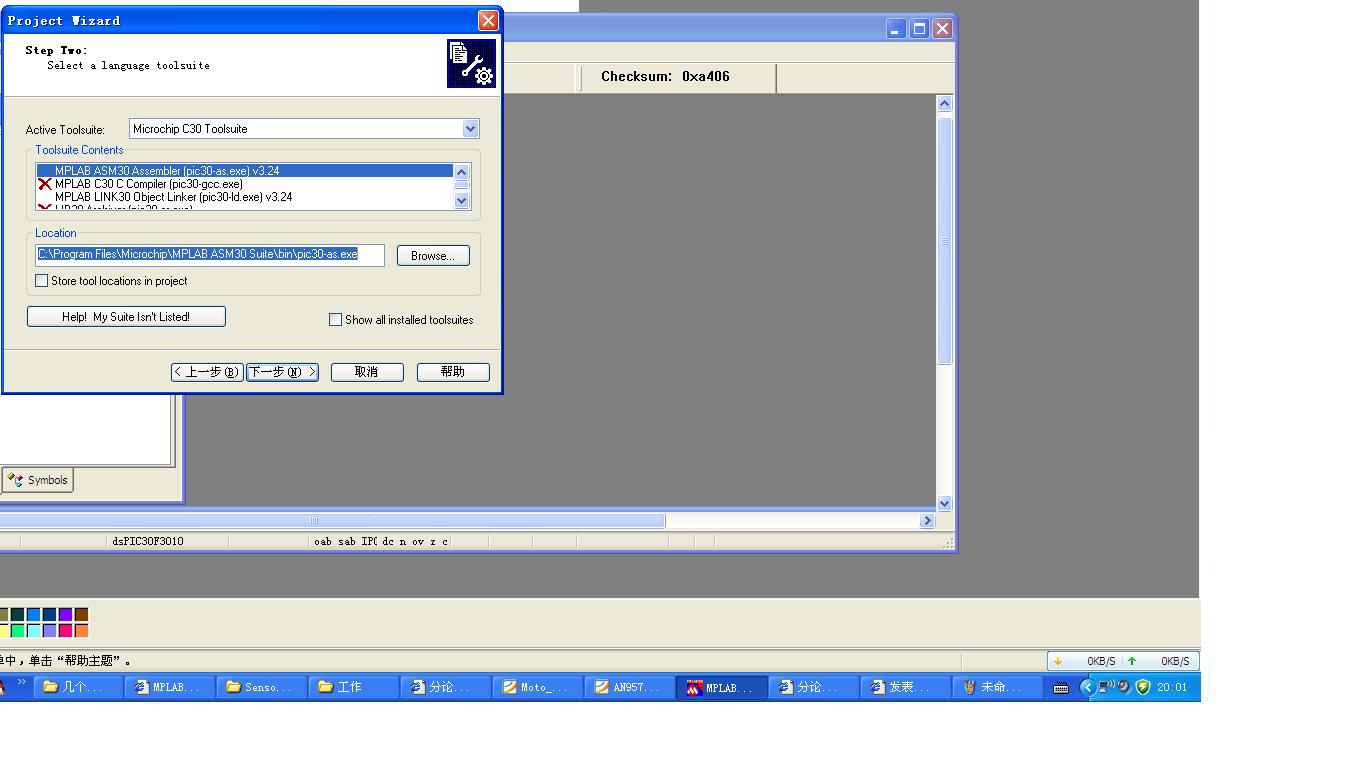Open 发表... taskbar button
This screenshot has width=1366, height=768.
[x=907, y=687]
